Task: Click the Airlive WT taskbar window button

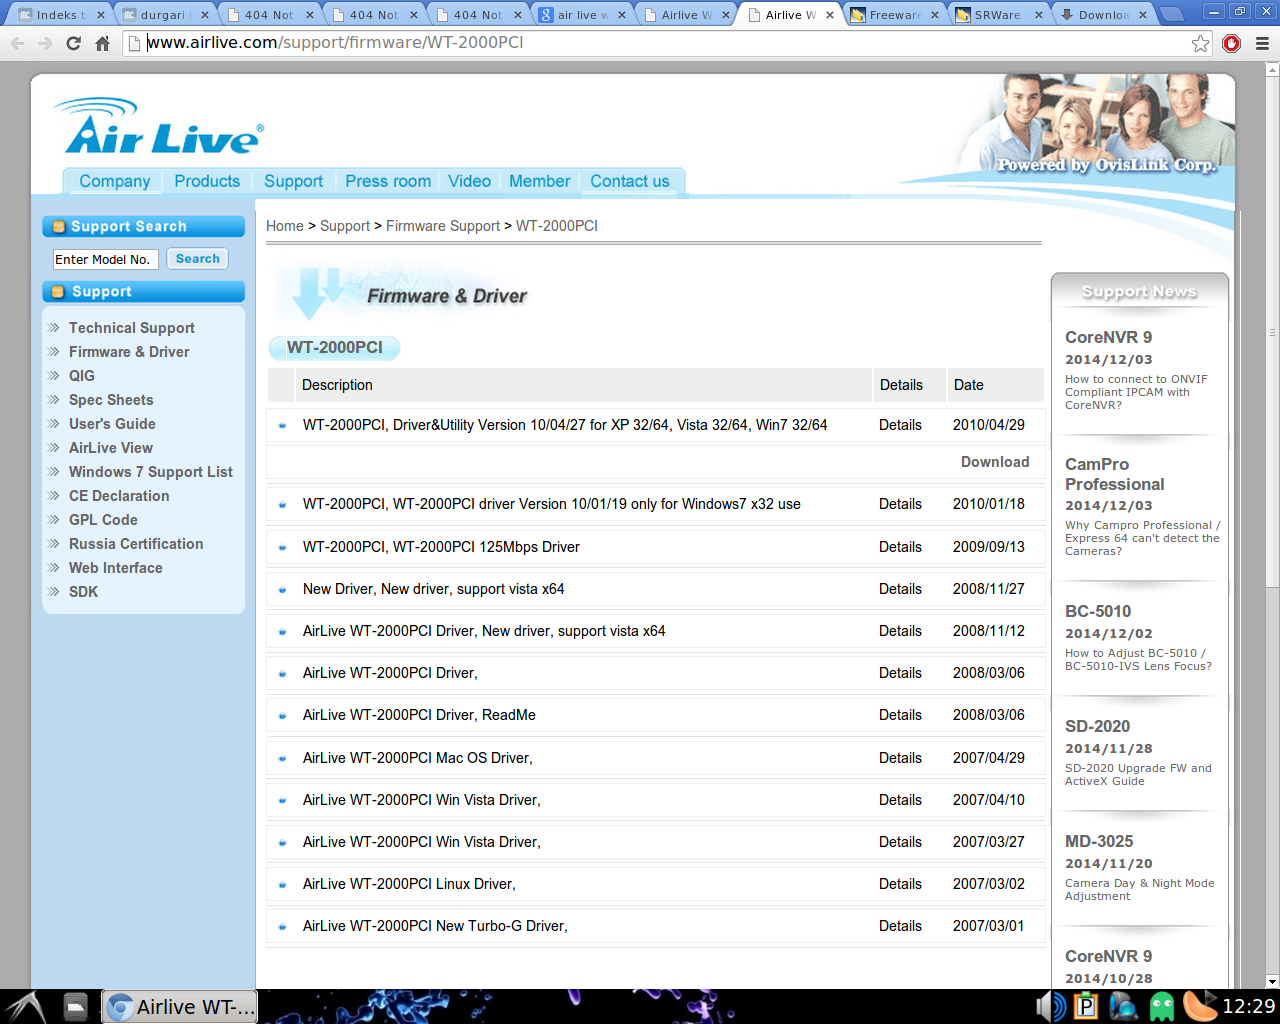Action: tap(180, 1006)
